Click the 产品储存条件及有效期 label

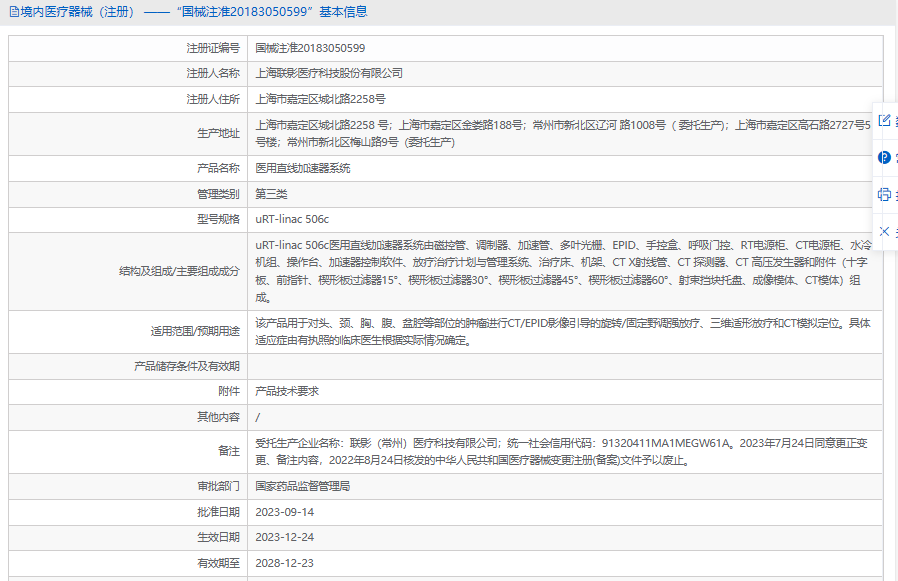(187, 366)
